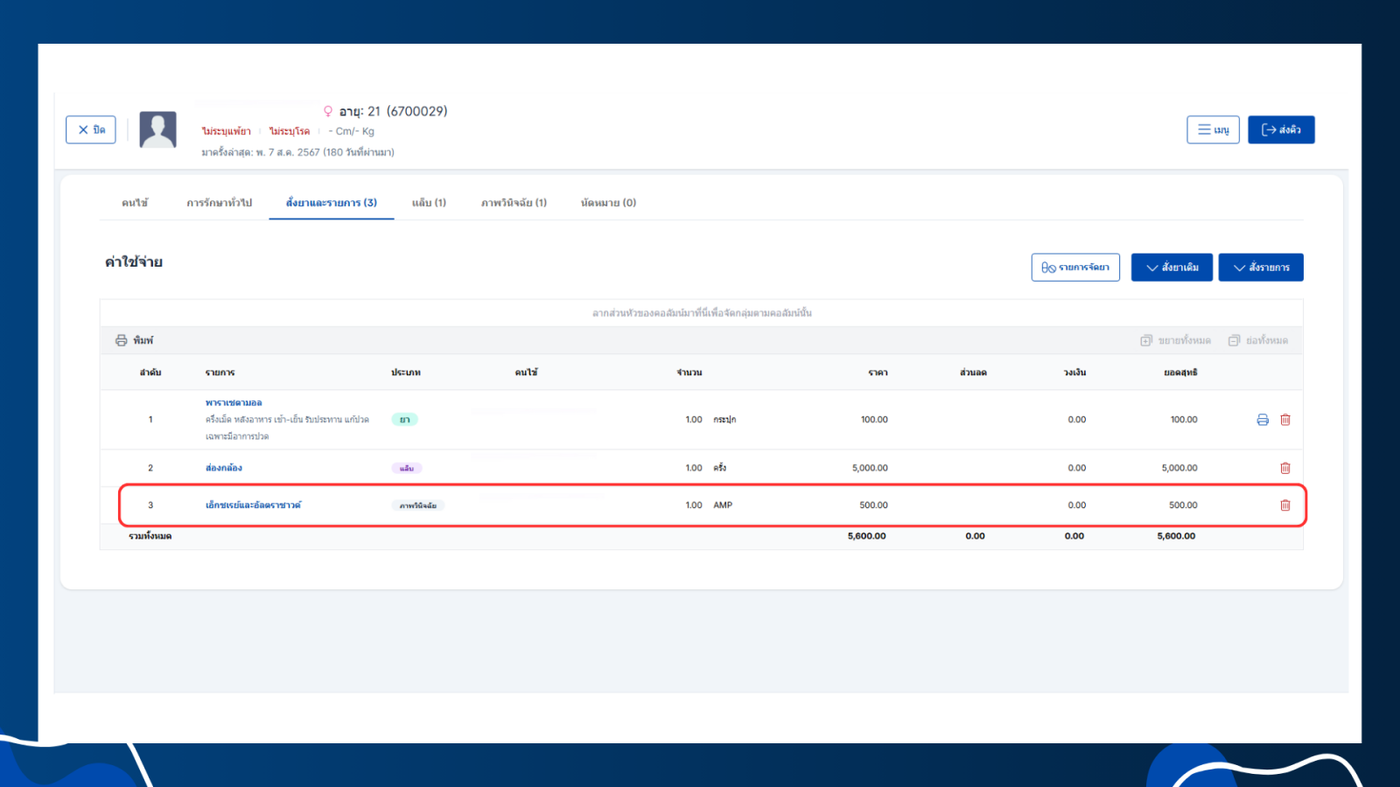Click the ส่งตัว transfer button
The width and height of the screenshot is (1400, 787).
[x=1280, y=130]
